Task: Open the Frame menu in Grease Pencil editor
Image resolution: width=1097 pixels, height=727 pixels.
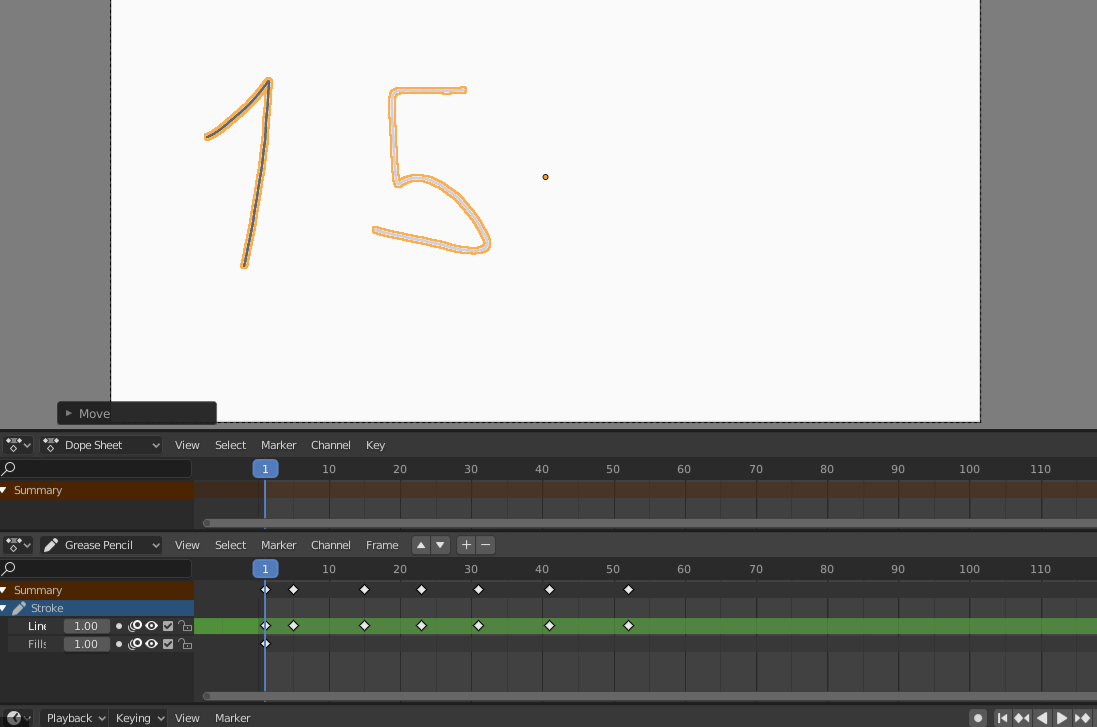Action: click(x=381, y=545)
